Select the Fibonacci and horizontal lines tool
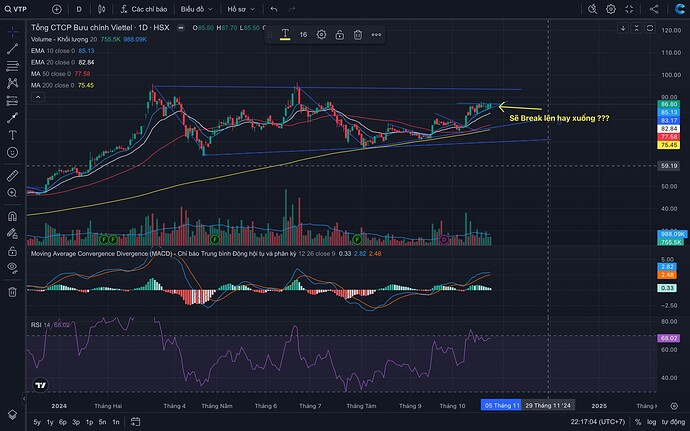Image resolution: width=690 pixels, height=431 pixels. tap(12, 66)
